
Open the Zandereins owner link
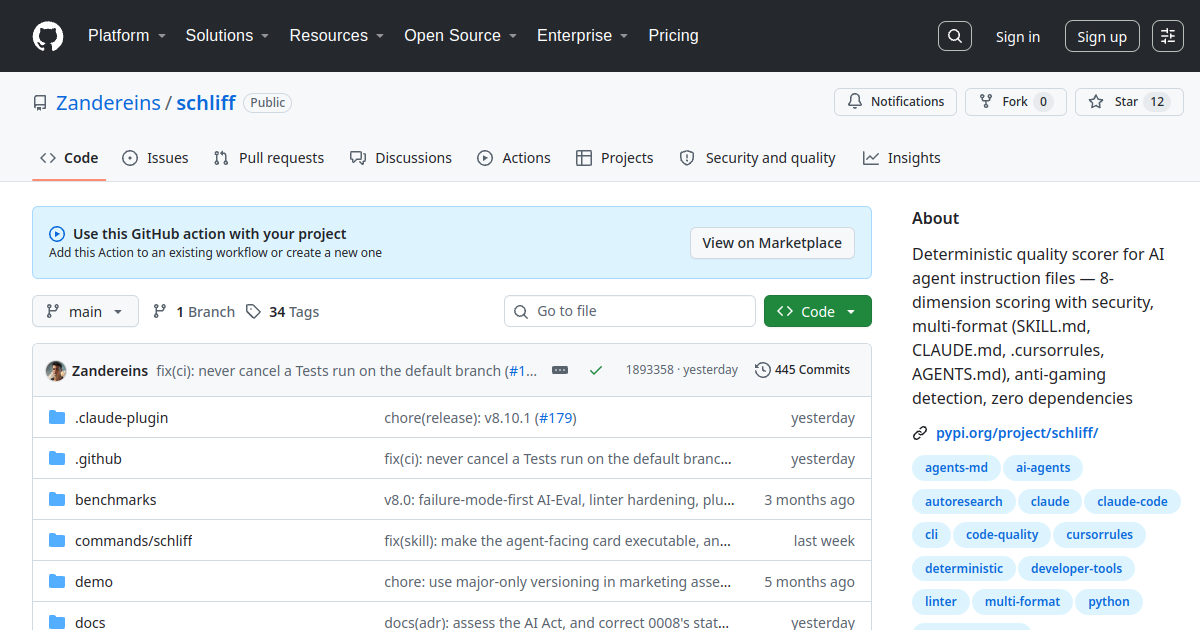point(108,103)
